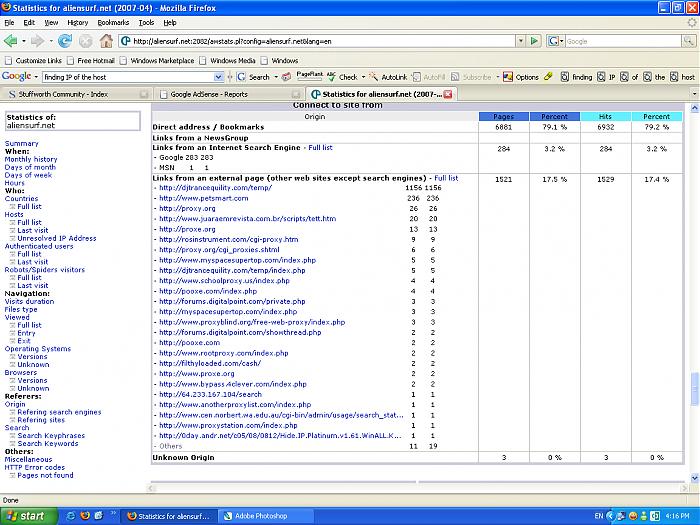Go to Home page icon

[106, 41]
